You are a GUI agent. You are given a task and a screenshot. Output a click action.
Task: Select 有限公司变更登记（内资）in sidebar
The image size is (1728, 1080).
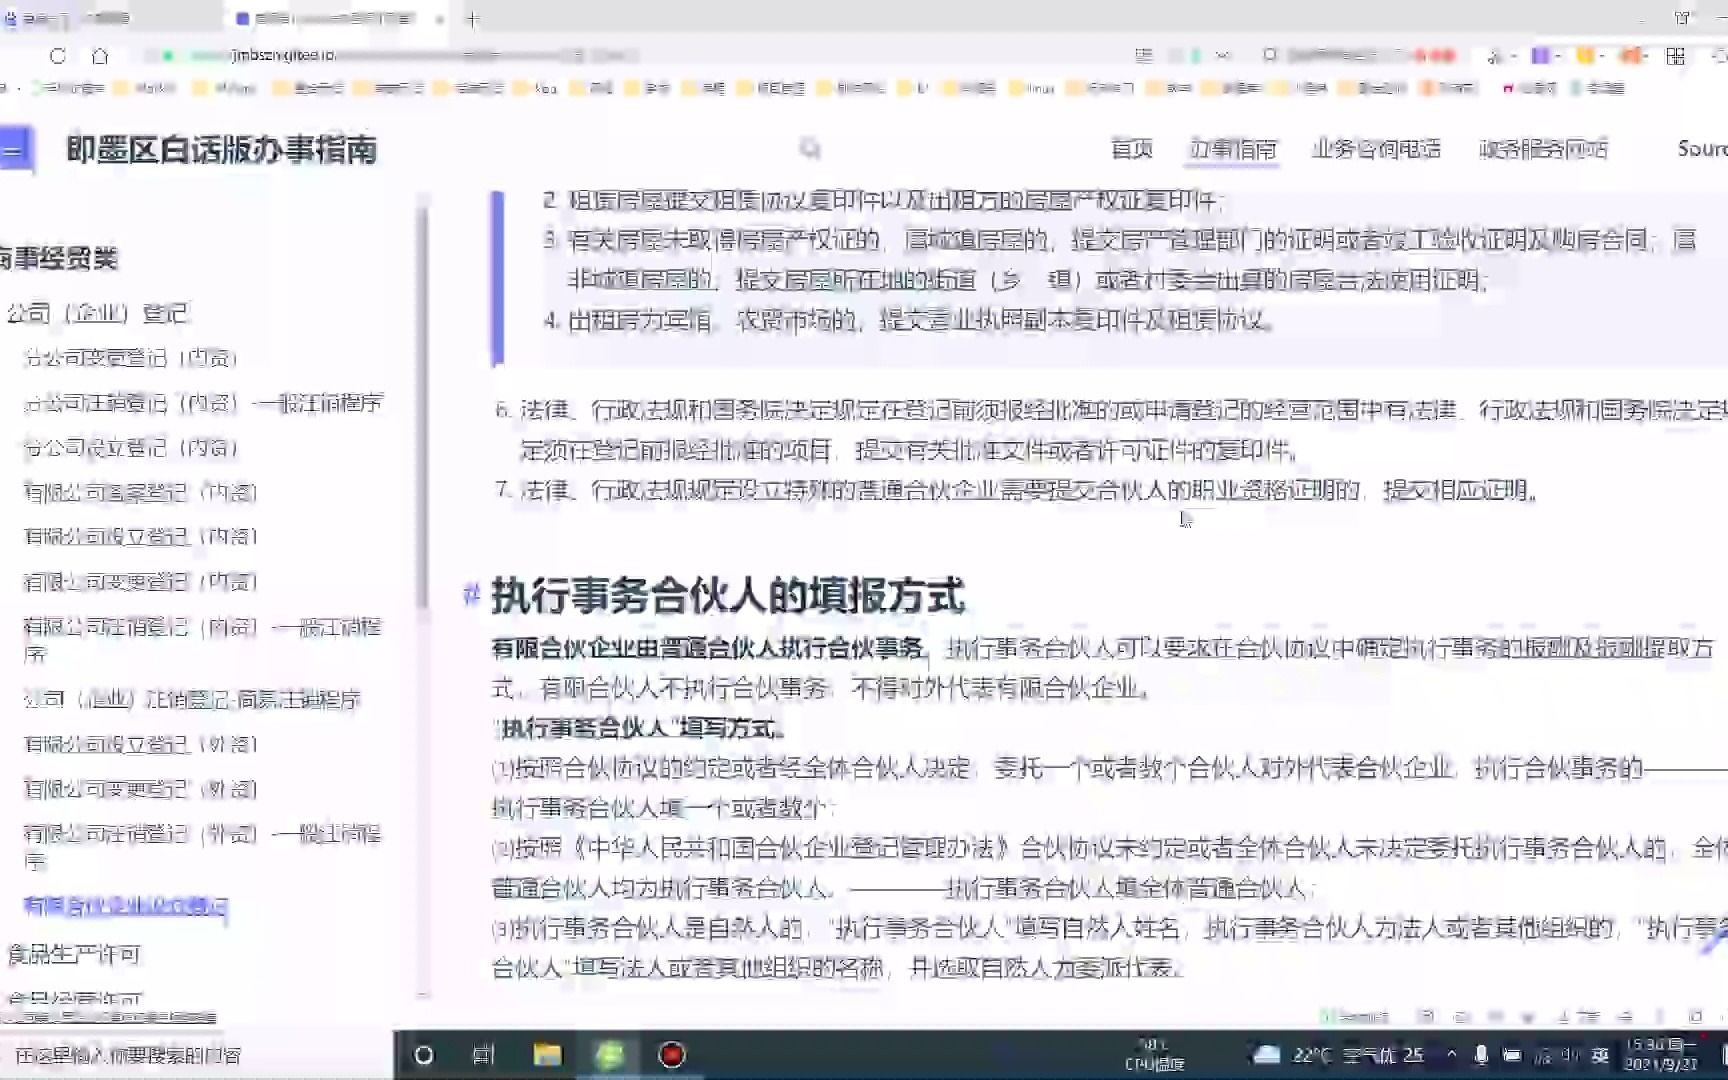tap(141, 582)
